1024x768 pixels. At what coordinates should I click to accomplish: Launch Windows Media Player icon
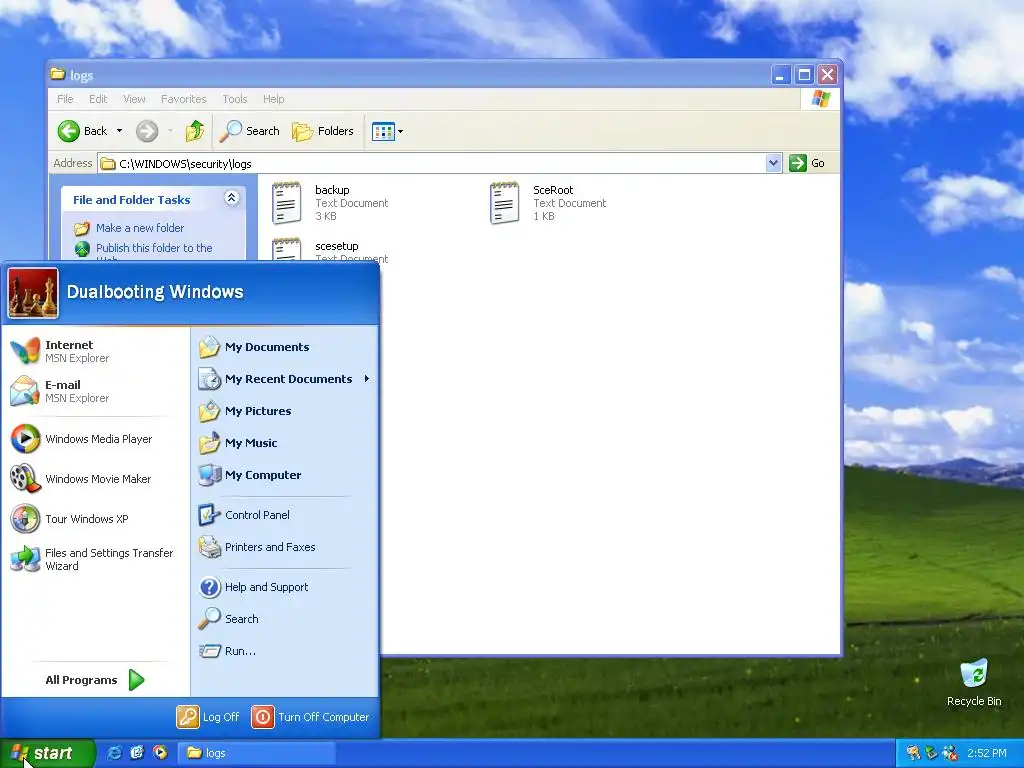click(x=25, y=439)
